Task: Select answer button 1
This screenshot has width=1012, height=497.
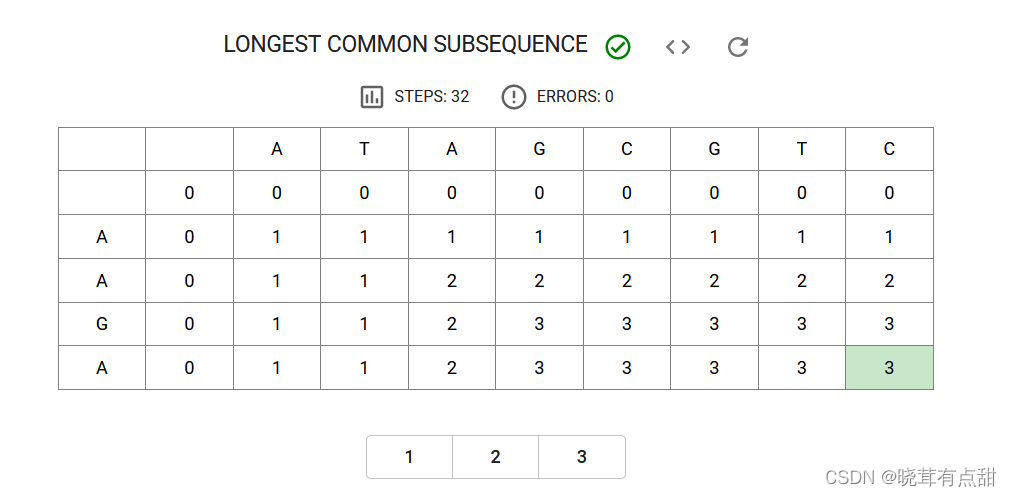Action: pyautogui.click(x=409, y=457)
